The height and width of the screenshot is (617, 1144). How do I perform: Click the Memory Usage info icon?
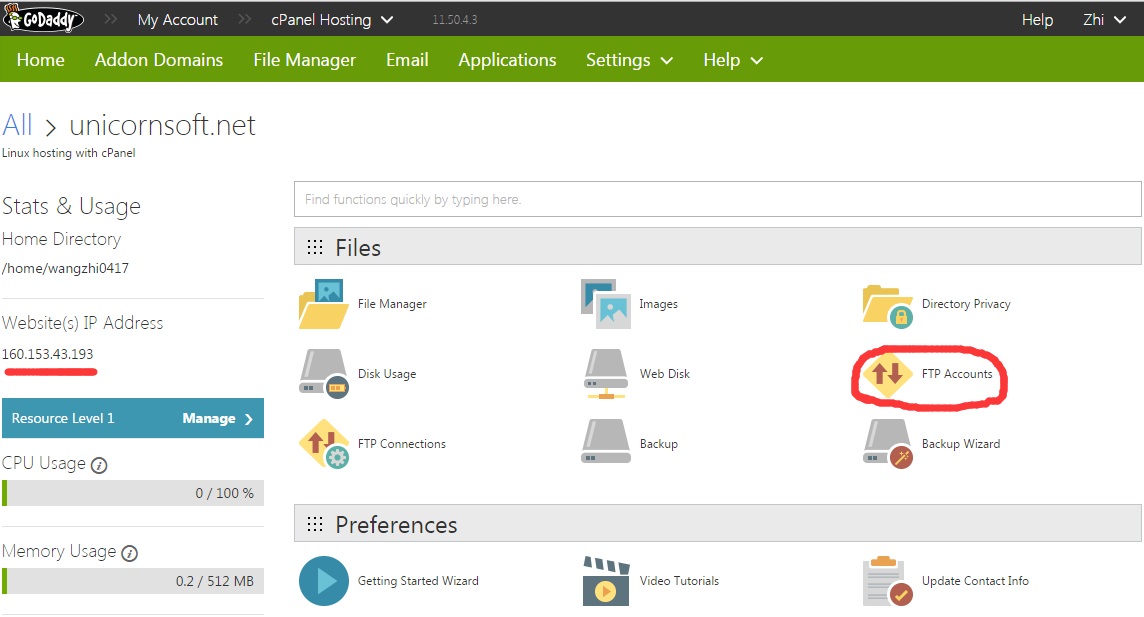click(x=129, y=553)
